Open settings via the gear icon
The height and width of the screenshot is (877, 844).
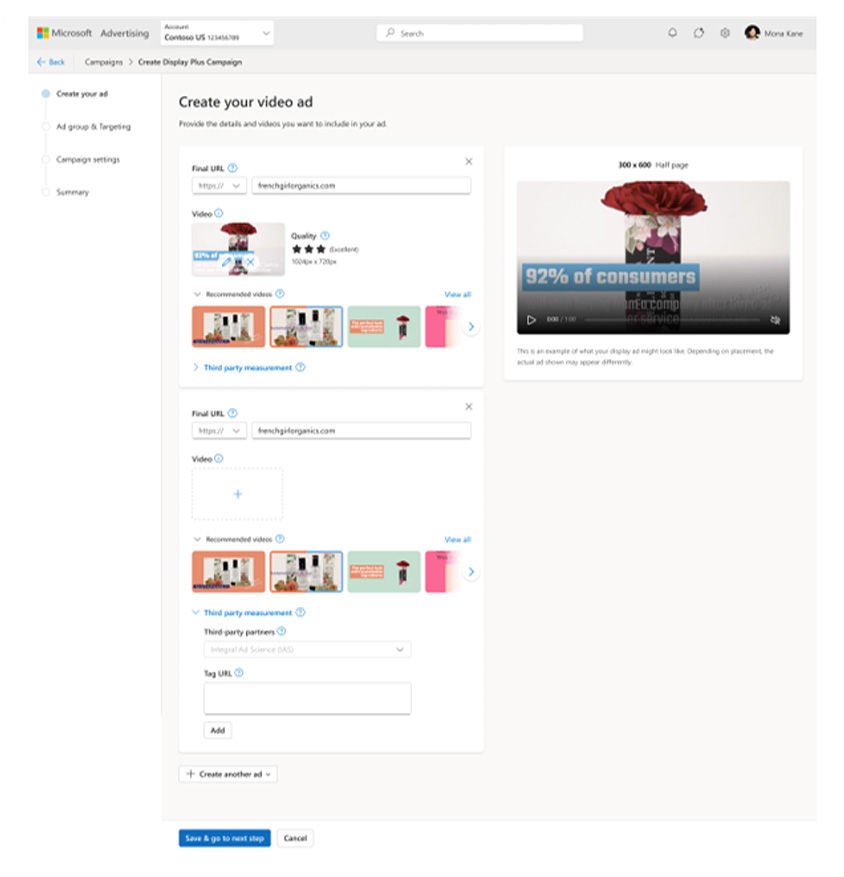point(725,33)
